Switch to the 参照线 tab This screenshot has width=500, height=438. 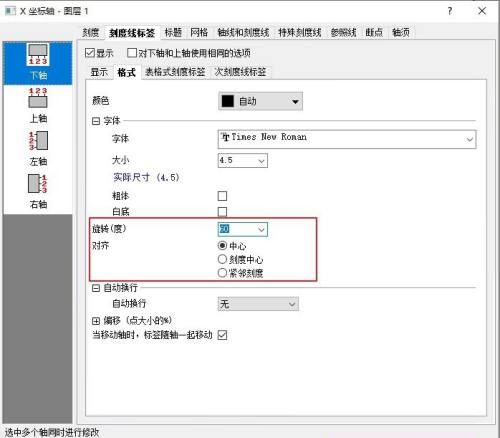coord(343,32)
